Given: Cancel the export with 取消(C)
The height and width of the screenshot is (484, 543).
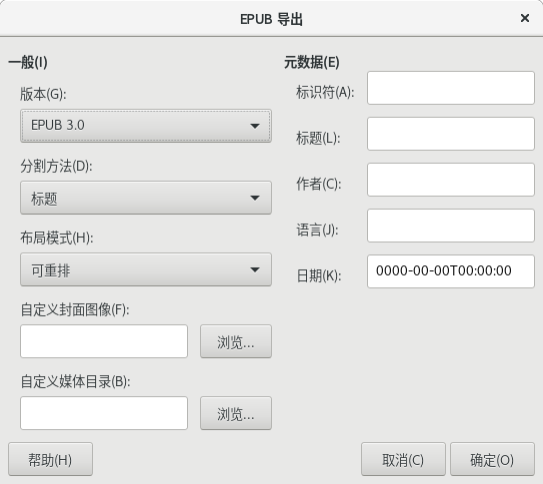Looking at the screenshot, I should pos(403,459).
